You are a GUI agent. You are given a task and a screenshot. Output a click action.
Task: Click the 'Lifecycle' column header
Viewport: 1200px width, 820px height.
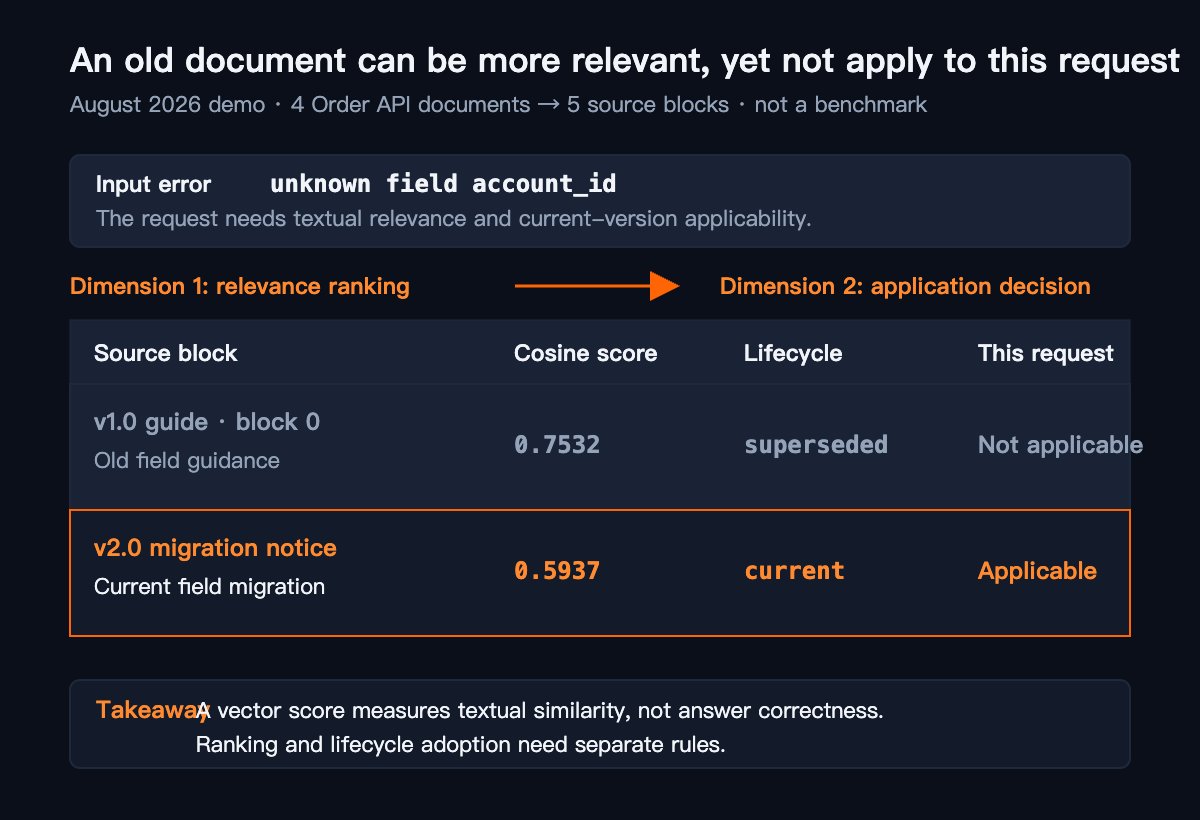tap(793, 353)
